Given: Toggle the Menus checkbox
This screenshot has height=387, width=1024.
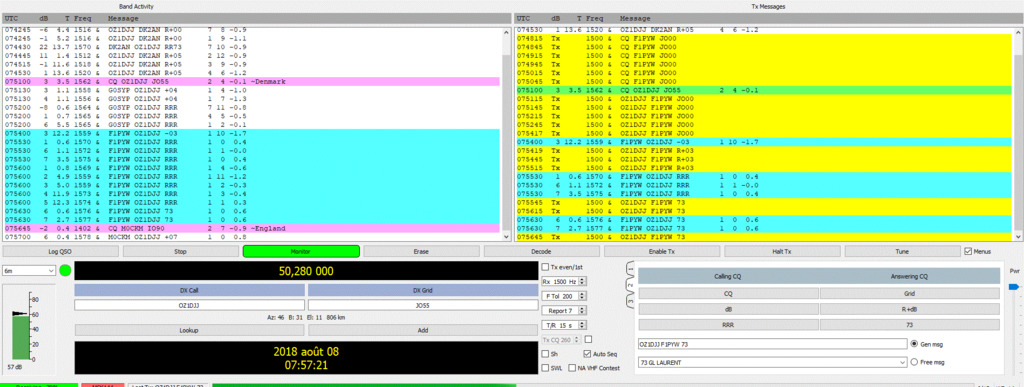Looking at the screenshot, I should [968, 251].
